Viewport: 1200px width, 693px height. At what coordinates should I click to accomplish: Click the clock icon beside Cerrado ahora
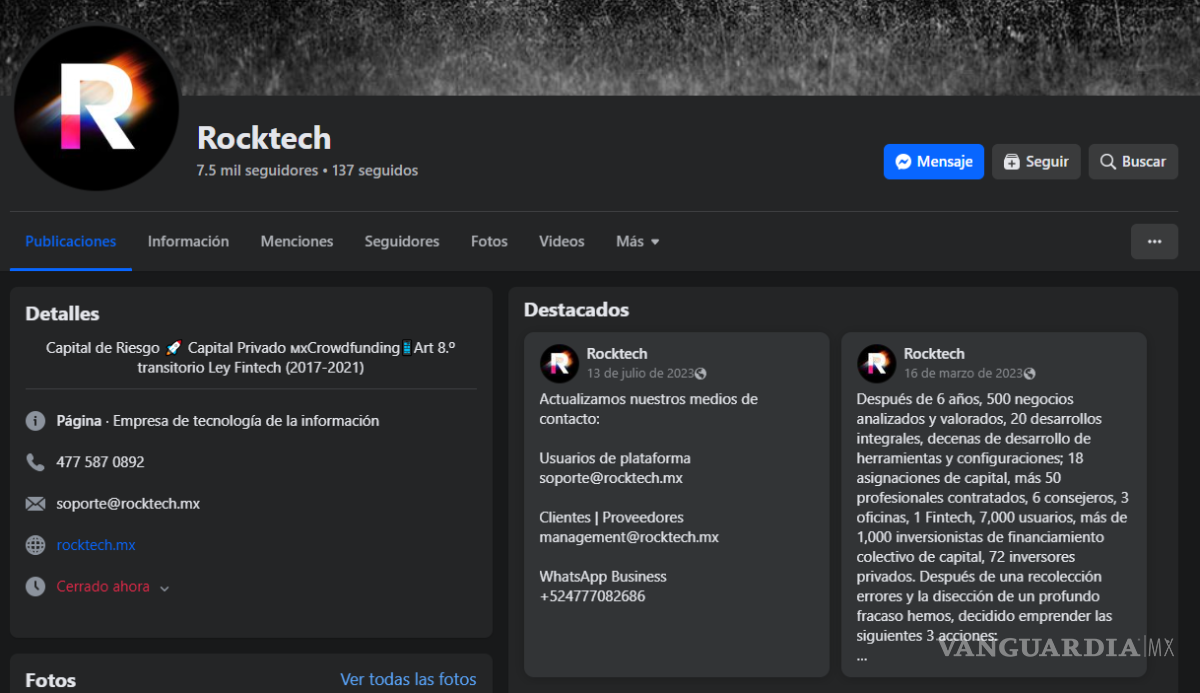tap(36, 586)
